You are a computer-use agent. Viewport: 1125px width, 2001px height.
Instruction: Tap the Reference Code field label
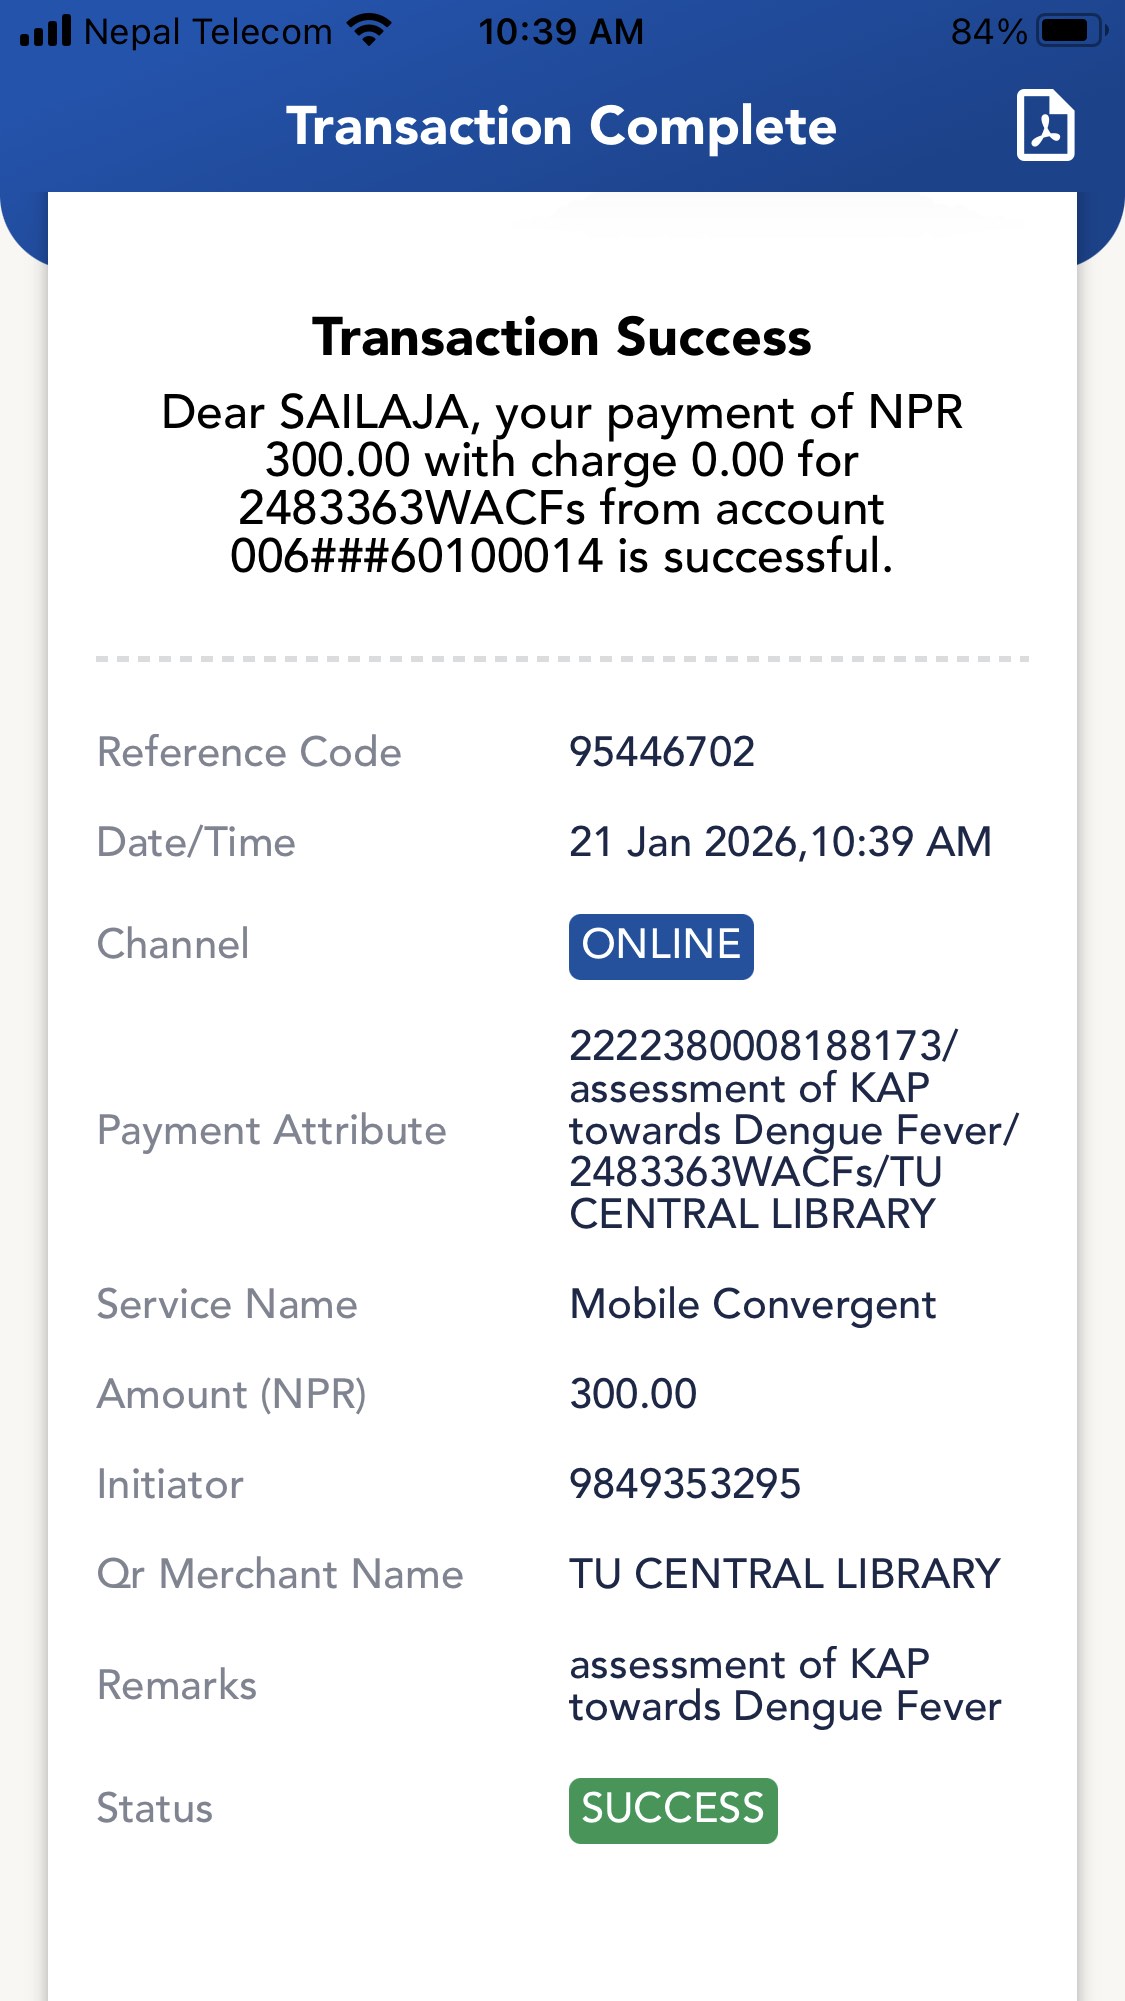249,752
